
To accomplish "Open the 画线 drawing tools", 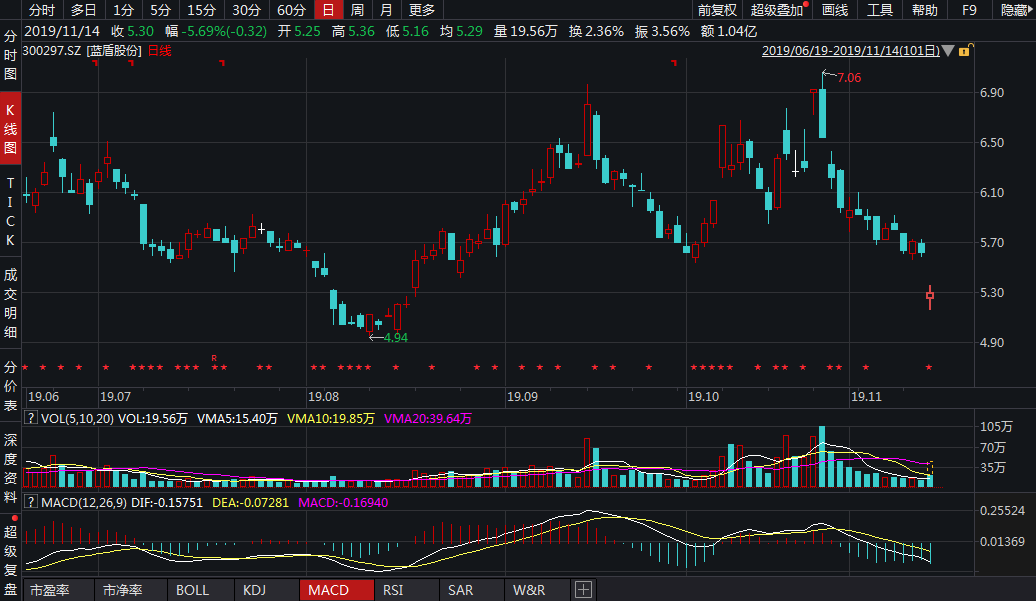I will pos(834,10).
